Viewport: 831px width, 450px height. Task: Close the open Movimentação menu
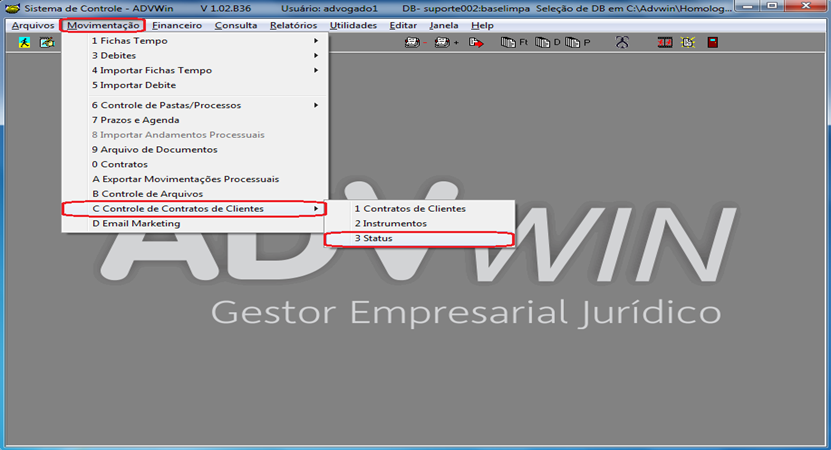103,25
